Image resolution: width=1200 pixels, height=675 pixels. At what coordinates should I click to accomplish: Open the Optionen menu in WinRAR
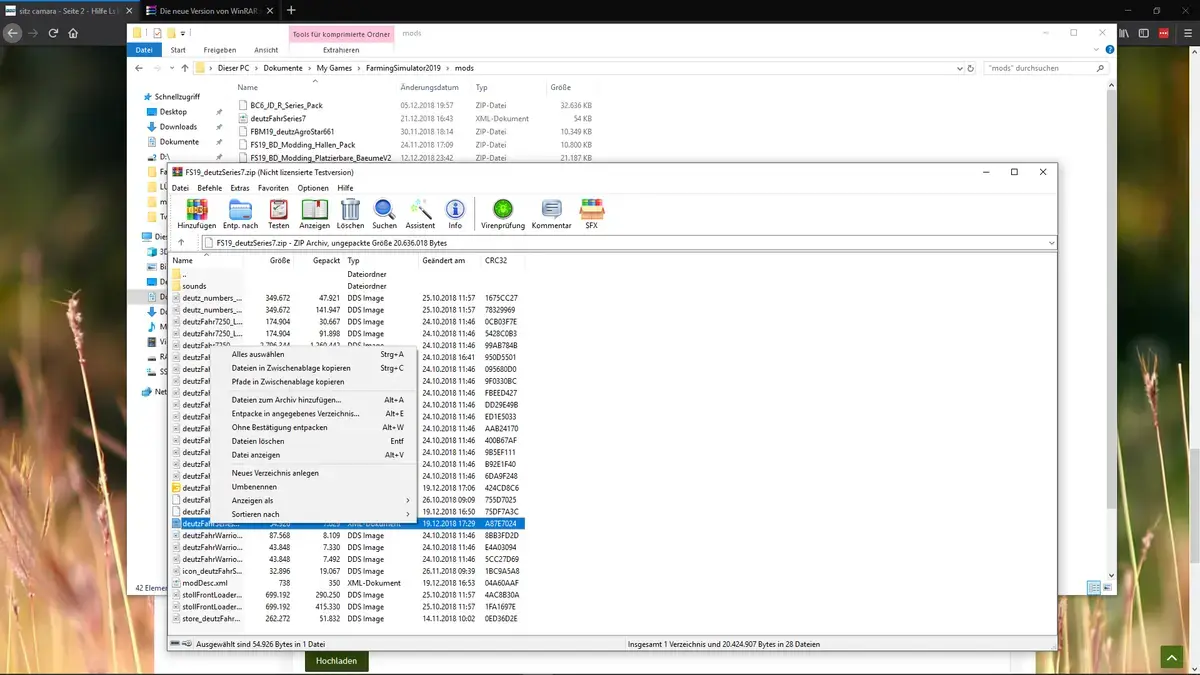[312, 188]
